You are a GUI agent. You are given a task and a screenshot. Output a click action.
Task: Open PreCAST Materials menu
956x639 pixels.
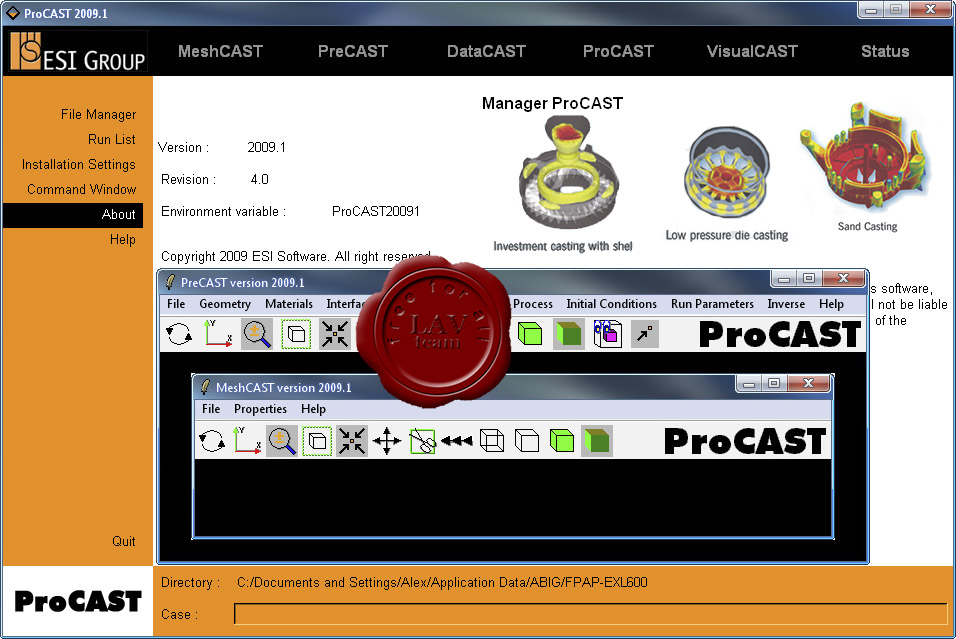(289, 304)
